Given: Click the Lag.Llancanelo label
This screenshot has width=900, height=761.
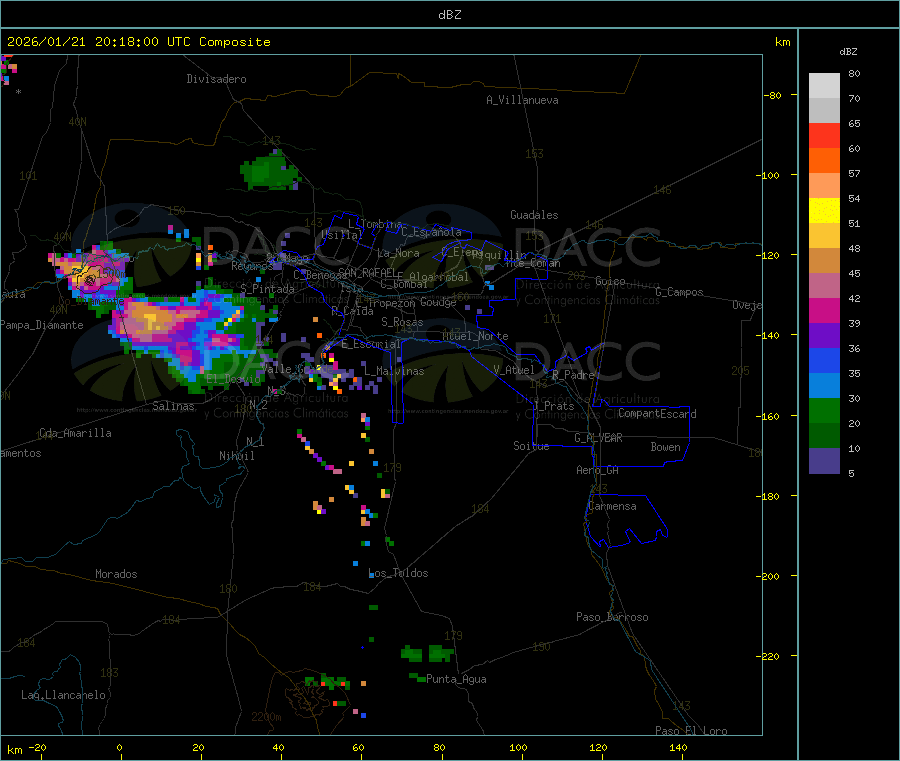Looking at the screenshot, I should tap(63, 695).
